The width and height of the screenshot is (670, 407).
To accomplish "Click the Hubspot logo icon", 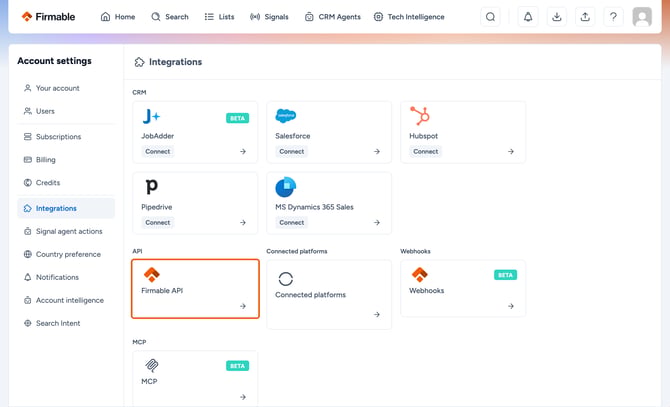I will point(420,116).
